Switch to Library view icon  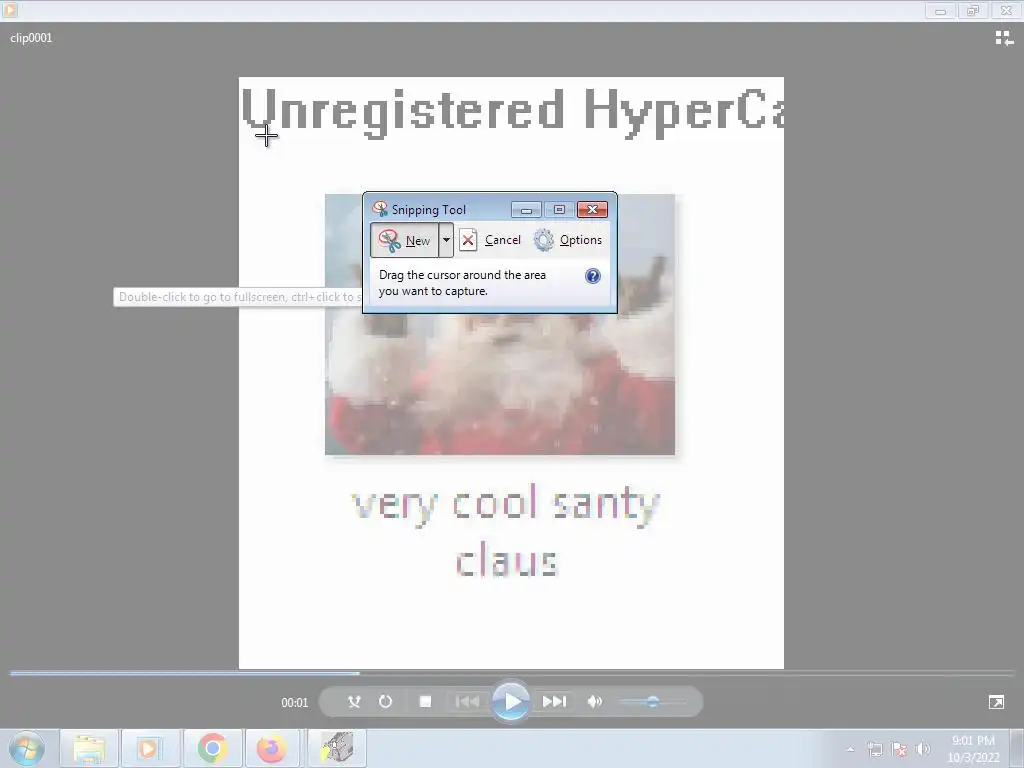click(1004, 39)
